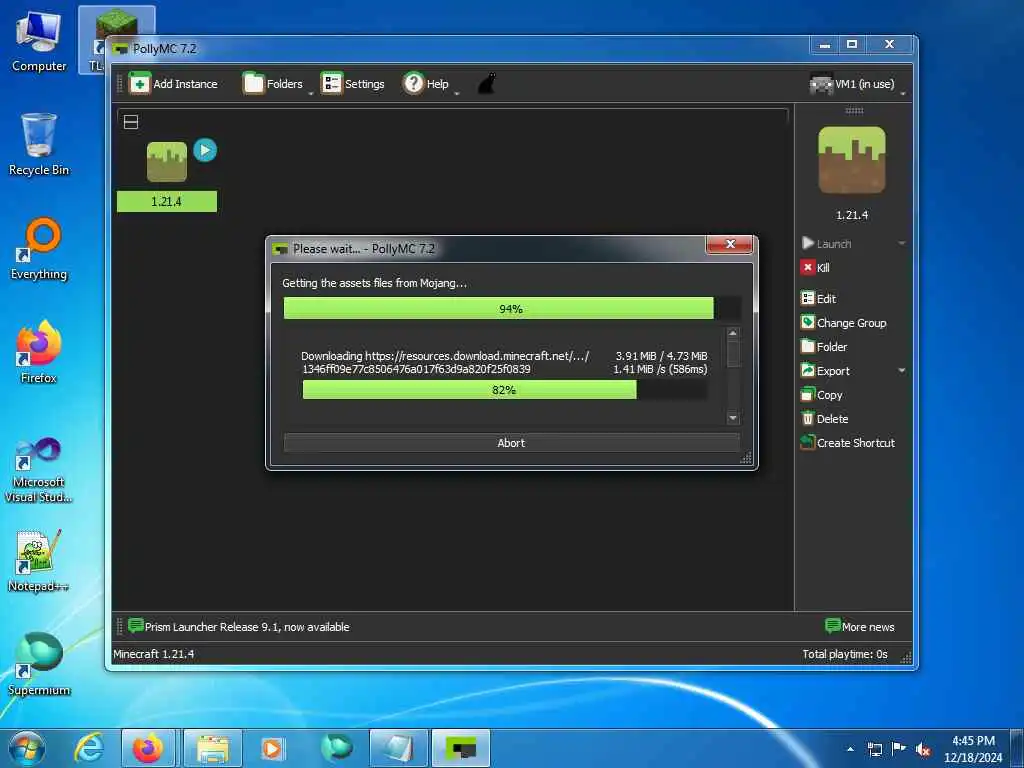The width and height of the screenshot is (1024, 768).
Task: Expand the Help dropdown arrow
Action: point(456,93)
